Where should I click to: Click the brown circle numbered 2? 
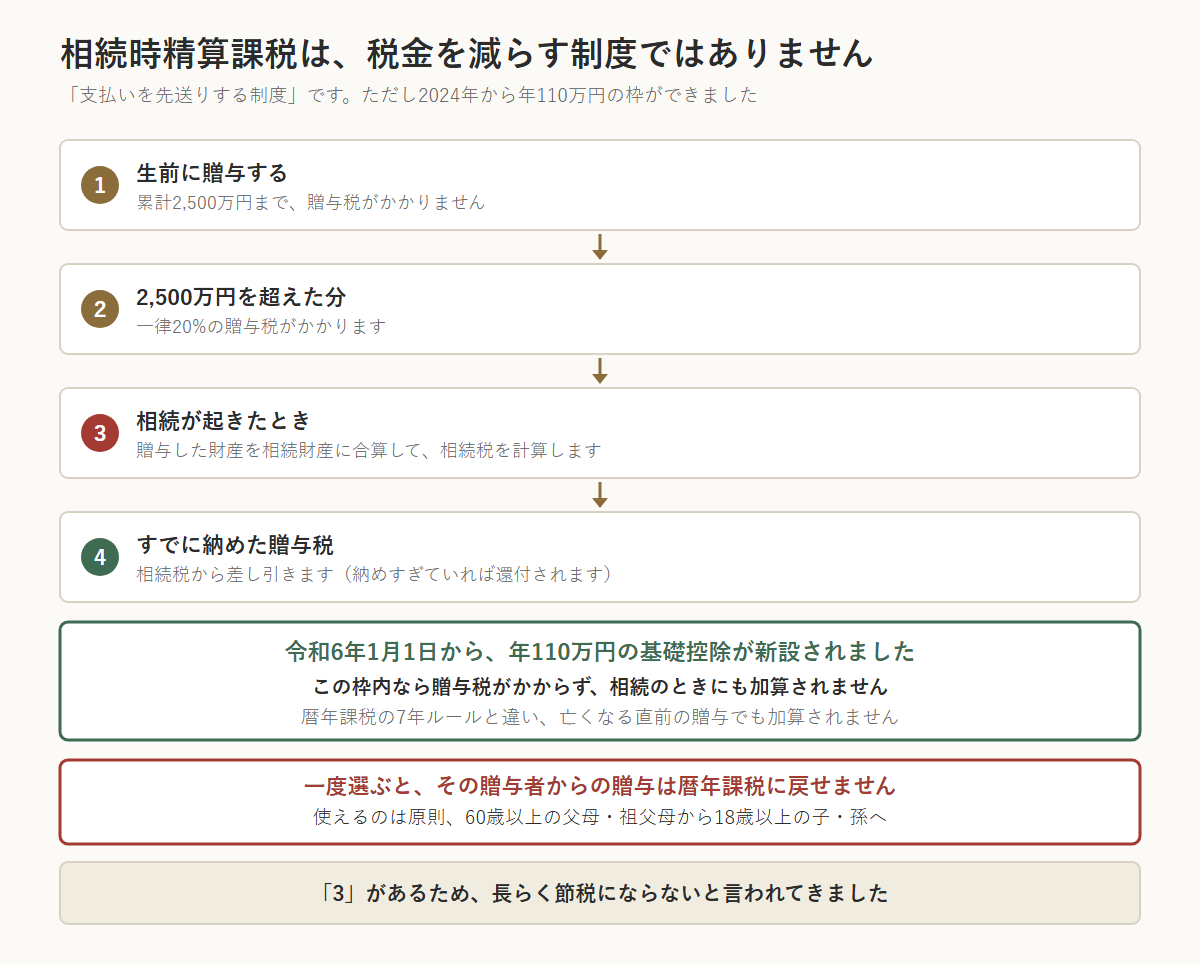(x=100, y=309)
